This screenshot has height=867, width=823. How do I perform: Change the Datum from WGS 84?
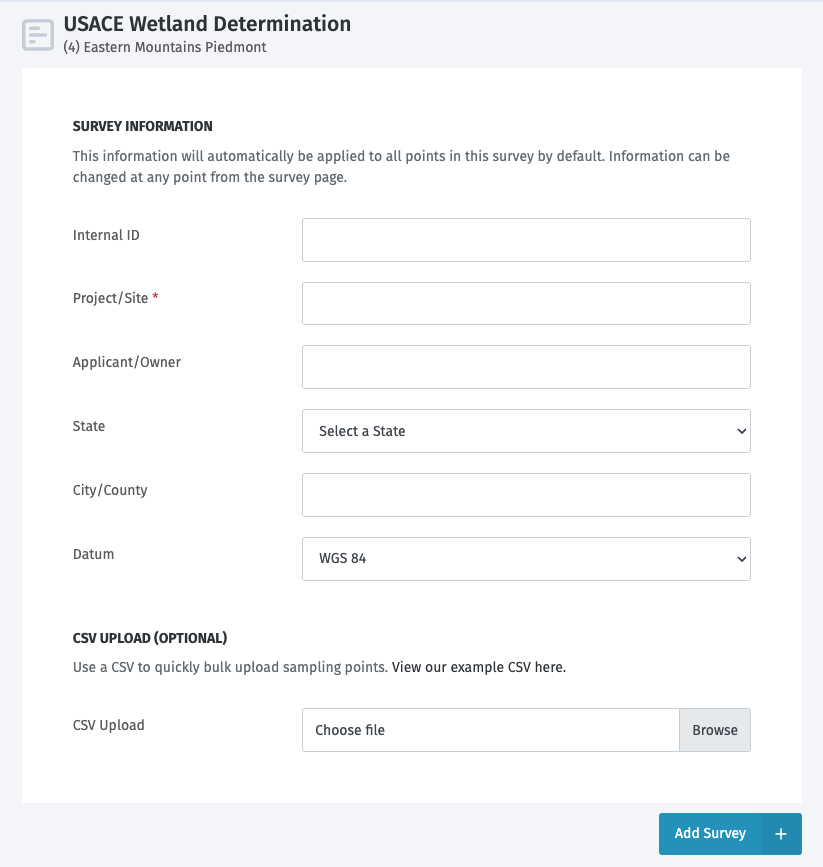click(526, 559)
